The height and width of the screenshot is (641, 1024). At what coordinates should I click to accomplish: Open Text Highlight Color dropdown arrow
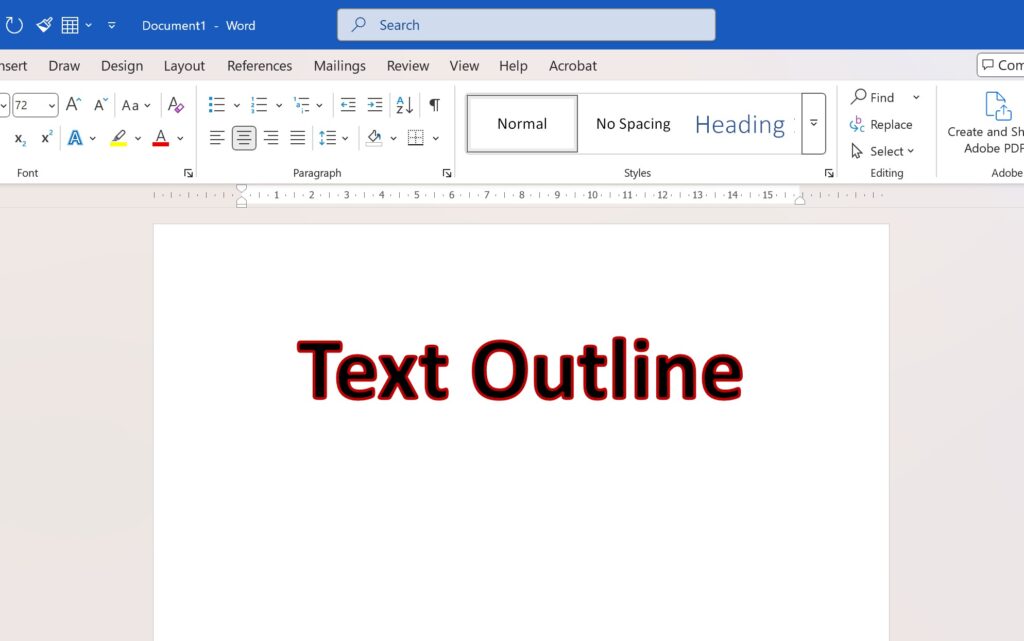point(138,138)
